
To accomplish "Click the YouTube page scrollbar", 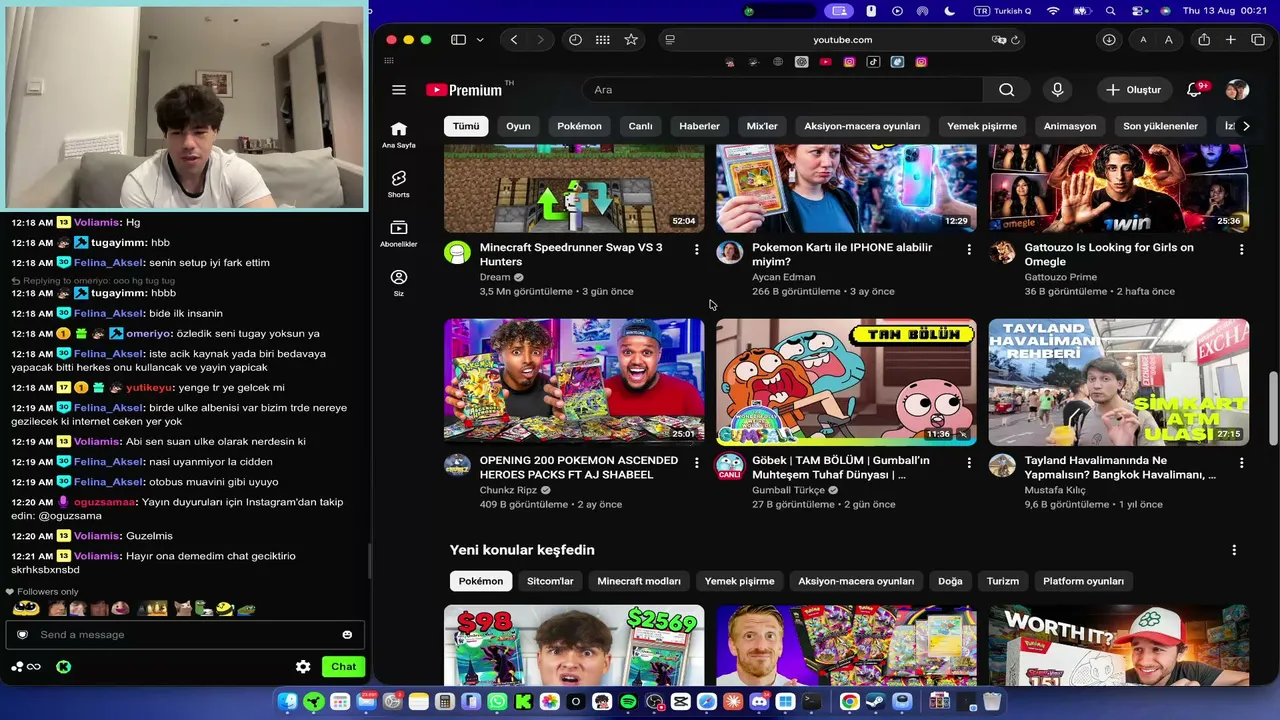I will tap(1273, 408).
